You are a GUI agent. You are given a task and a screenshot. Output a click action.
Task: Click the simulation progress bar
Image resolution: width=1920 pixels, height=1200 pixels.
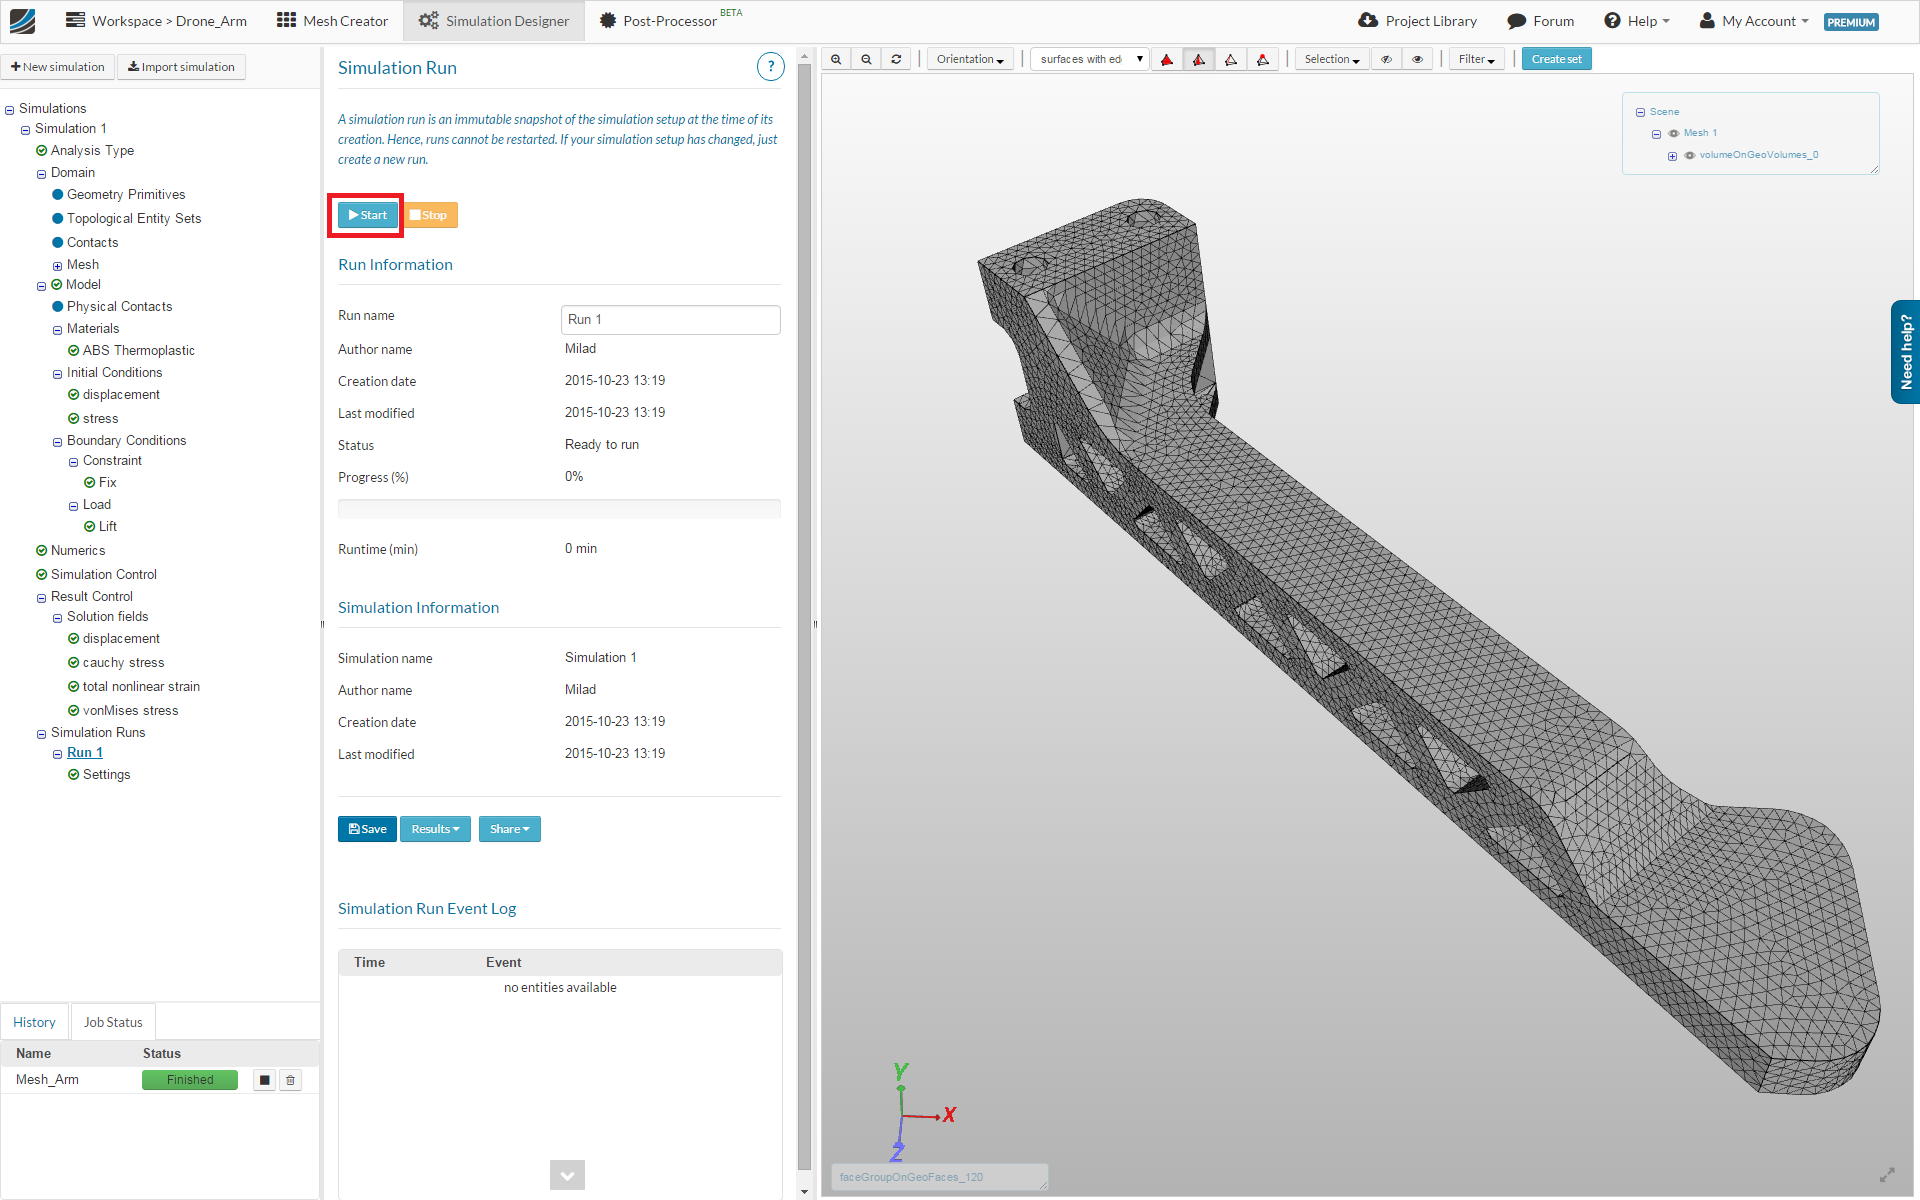click(559, 509)
